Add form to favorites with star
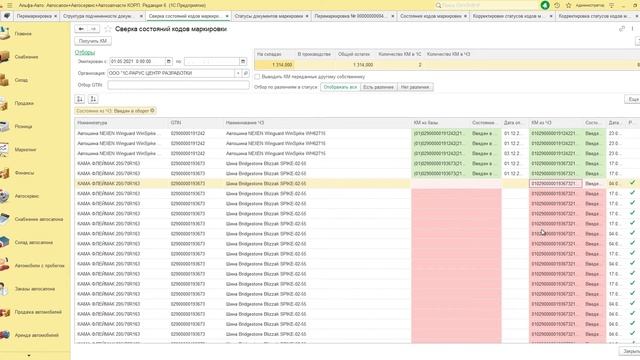The image size is (640, 360). [108, 29]
